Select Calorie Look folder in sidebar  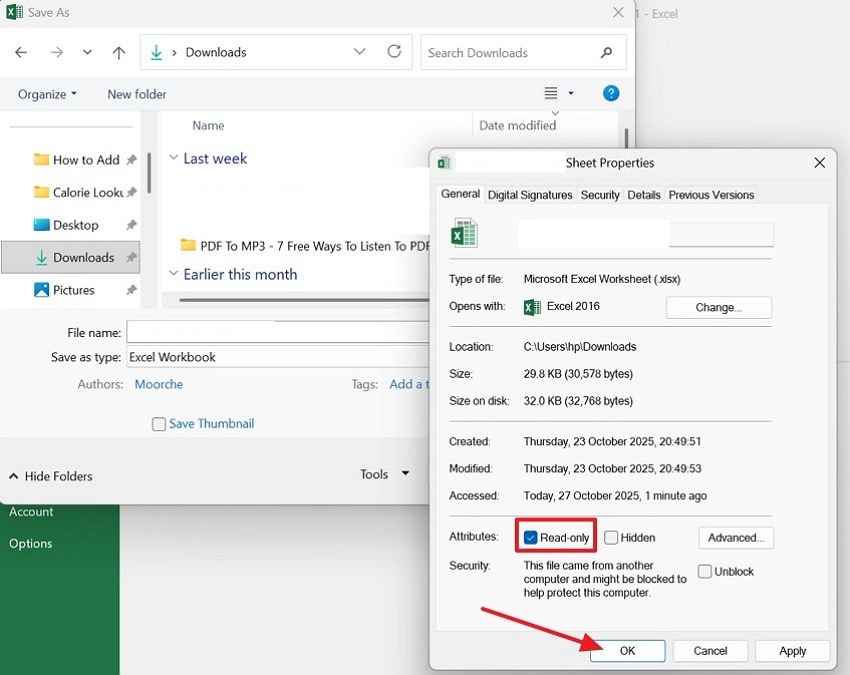click(x=79, y=192)
